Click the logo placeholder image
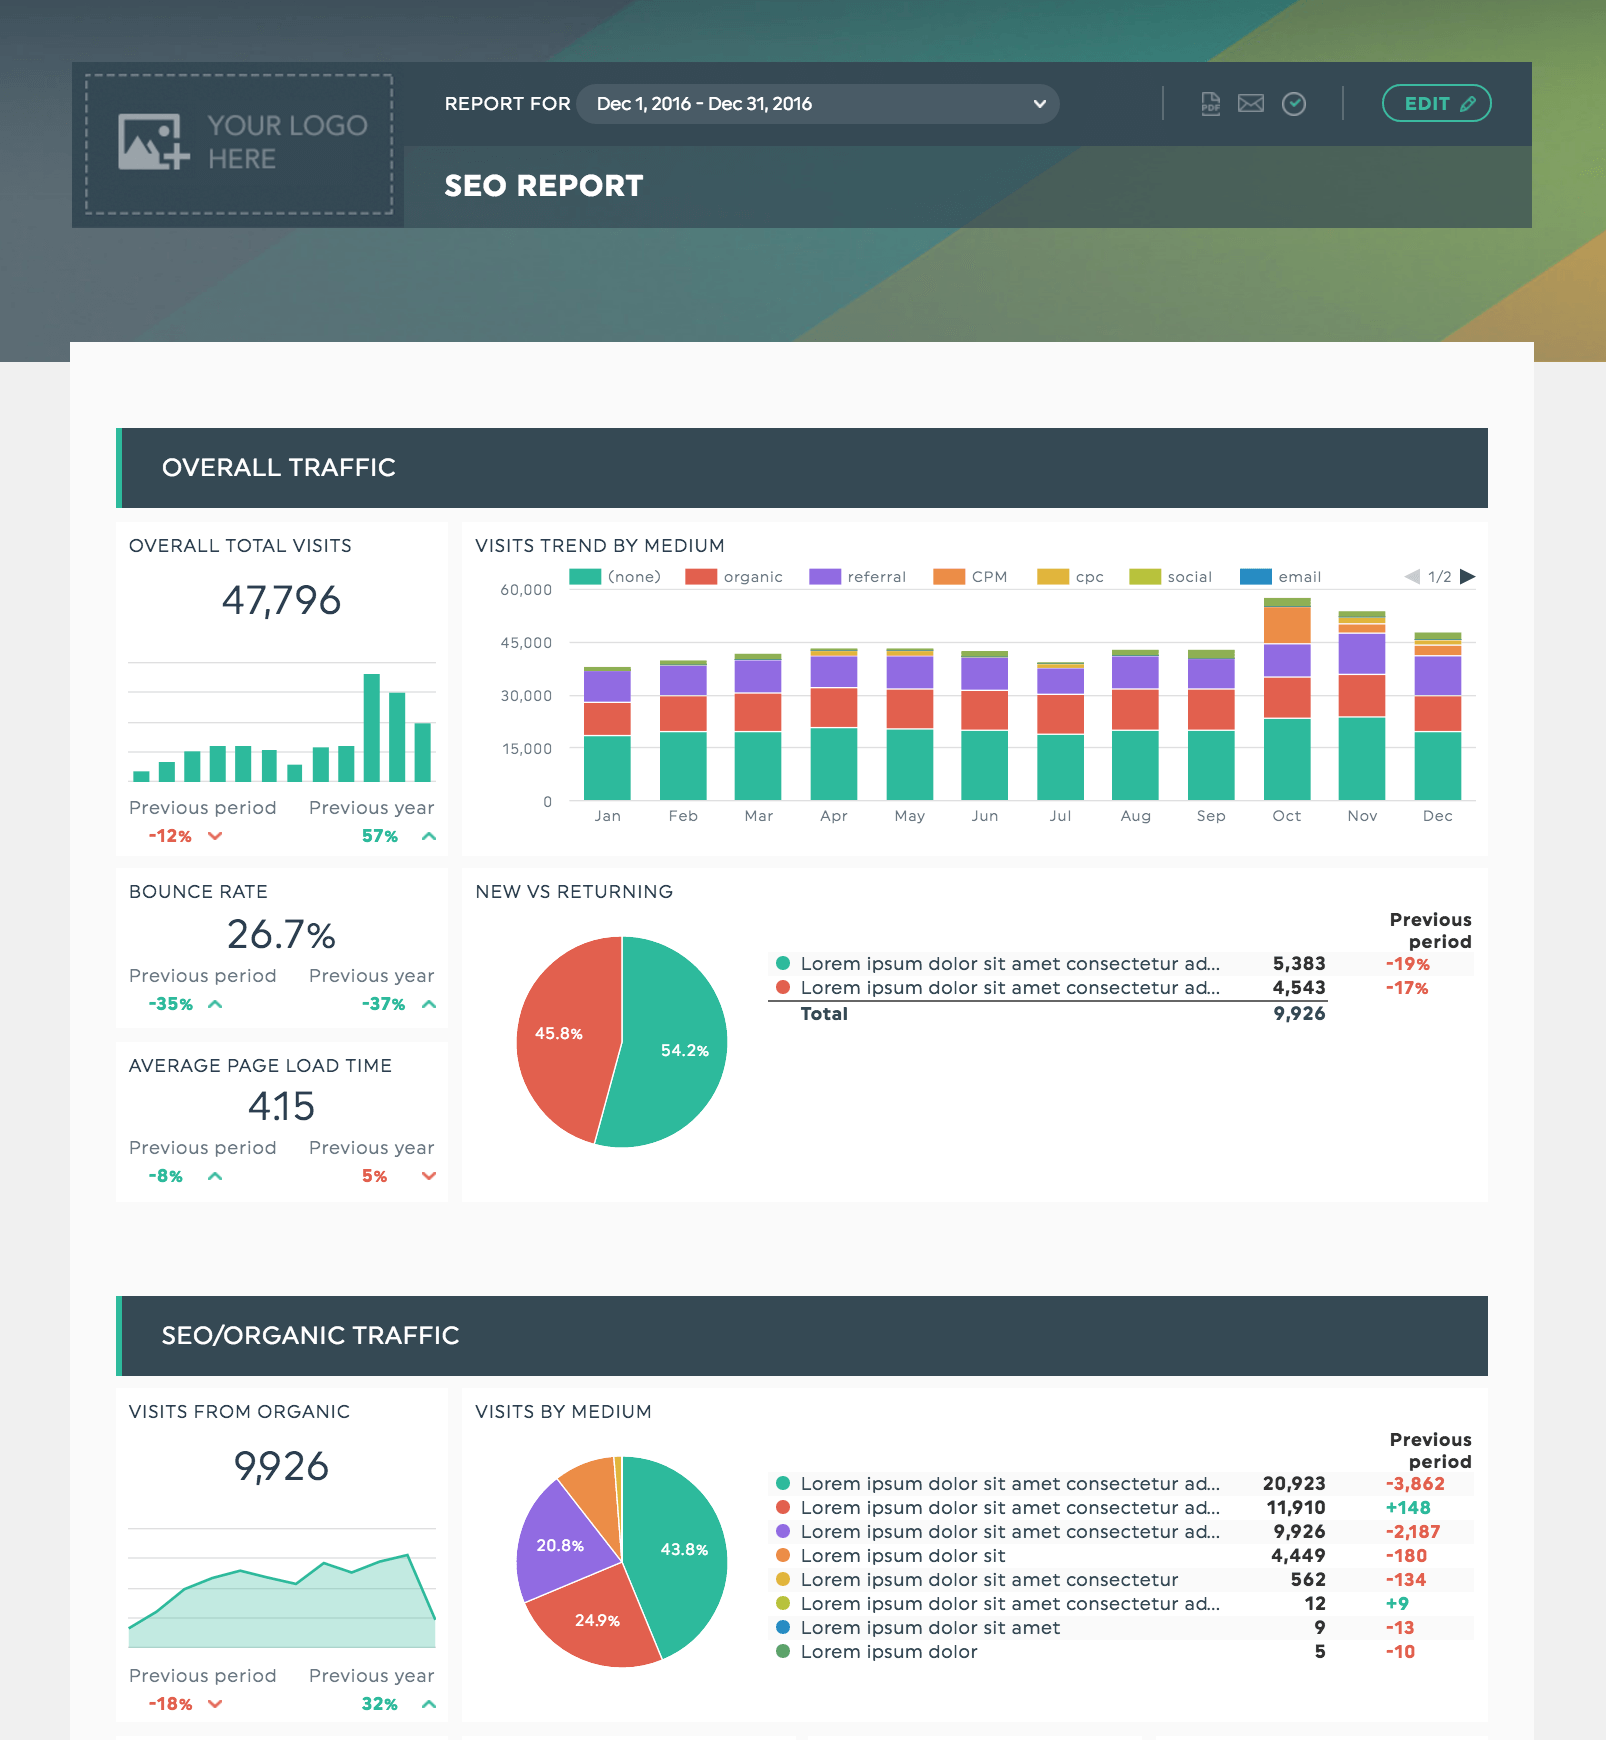This screenshot has width=1606, height=1740. tap(239, 144)
